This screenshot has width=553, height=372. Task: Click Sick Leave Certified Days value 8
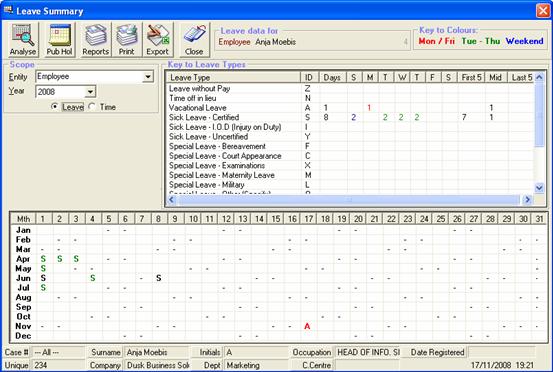point(326,117)
